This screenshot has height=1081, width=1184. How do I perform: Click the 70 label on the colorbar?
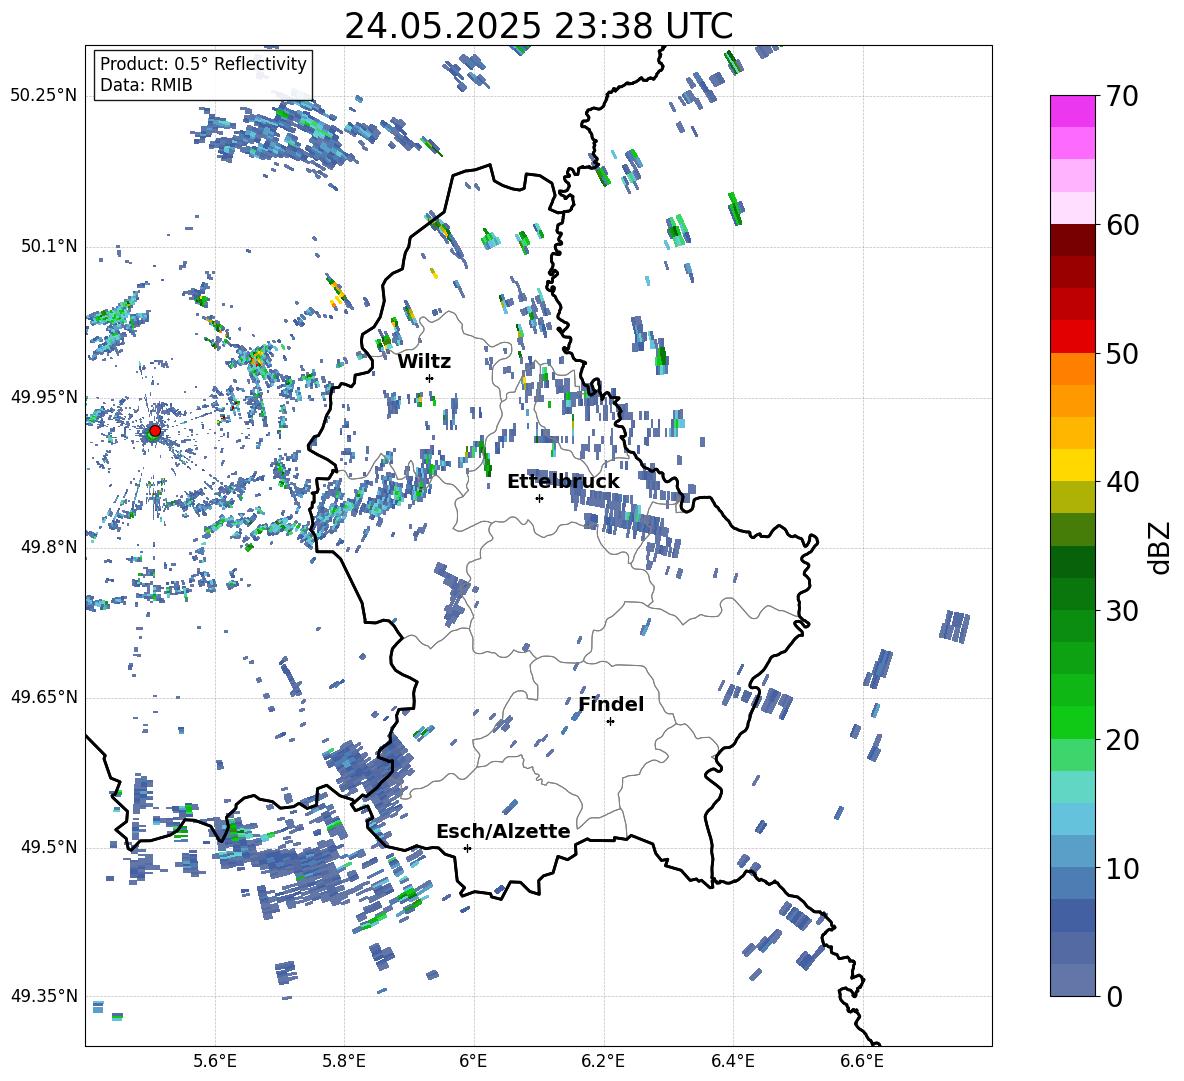pos(1122,96)
